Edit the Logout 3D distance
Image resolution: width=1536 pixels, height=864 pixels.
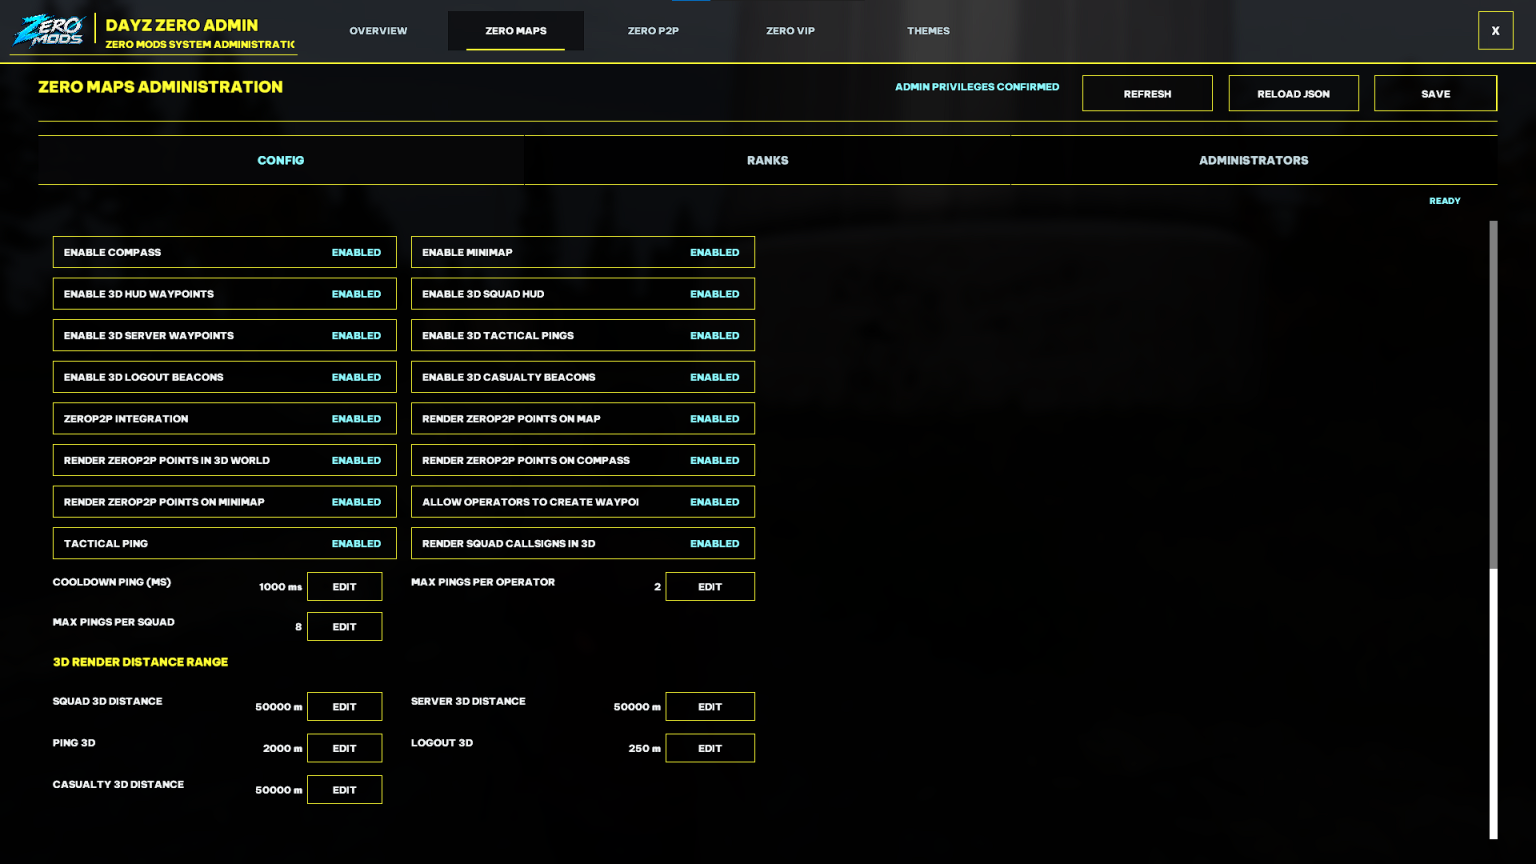coord(710,748)
